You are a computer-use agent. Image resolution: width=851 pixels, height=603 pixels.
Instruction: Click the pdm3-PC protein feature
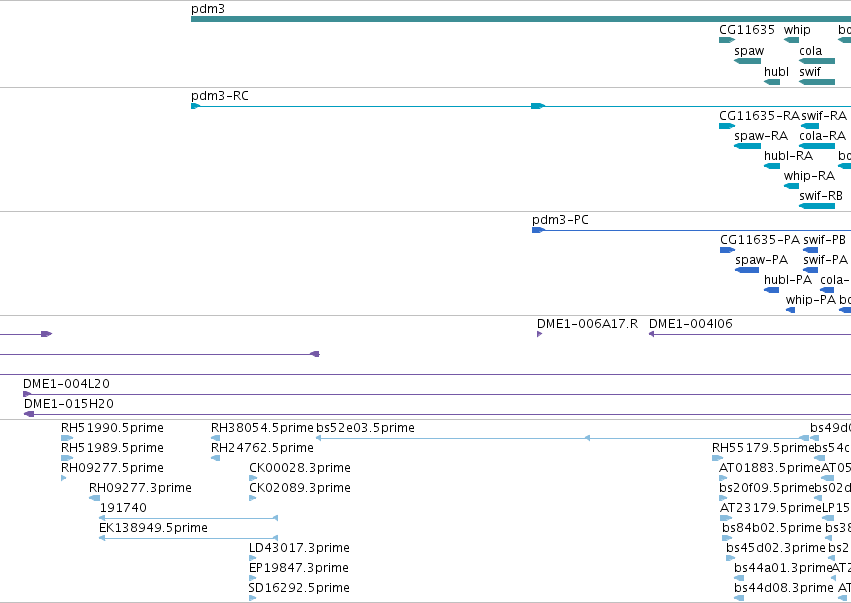click(691, 230)
